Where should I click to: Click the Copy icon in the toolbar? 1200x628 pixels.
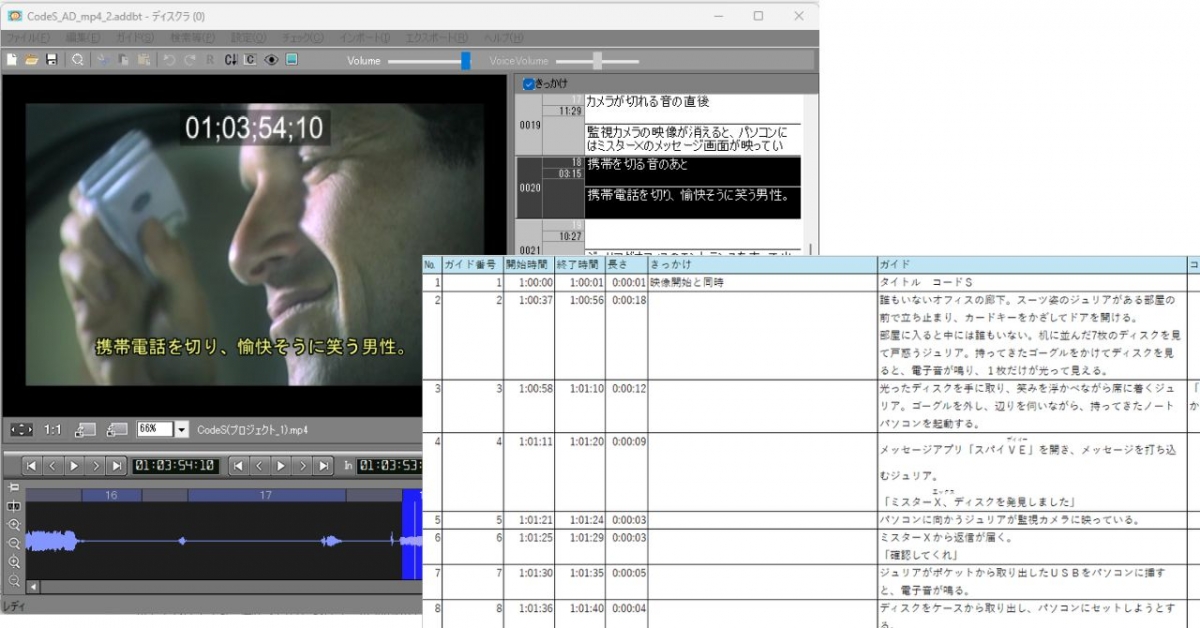pos(123,60)
